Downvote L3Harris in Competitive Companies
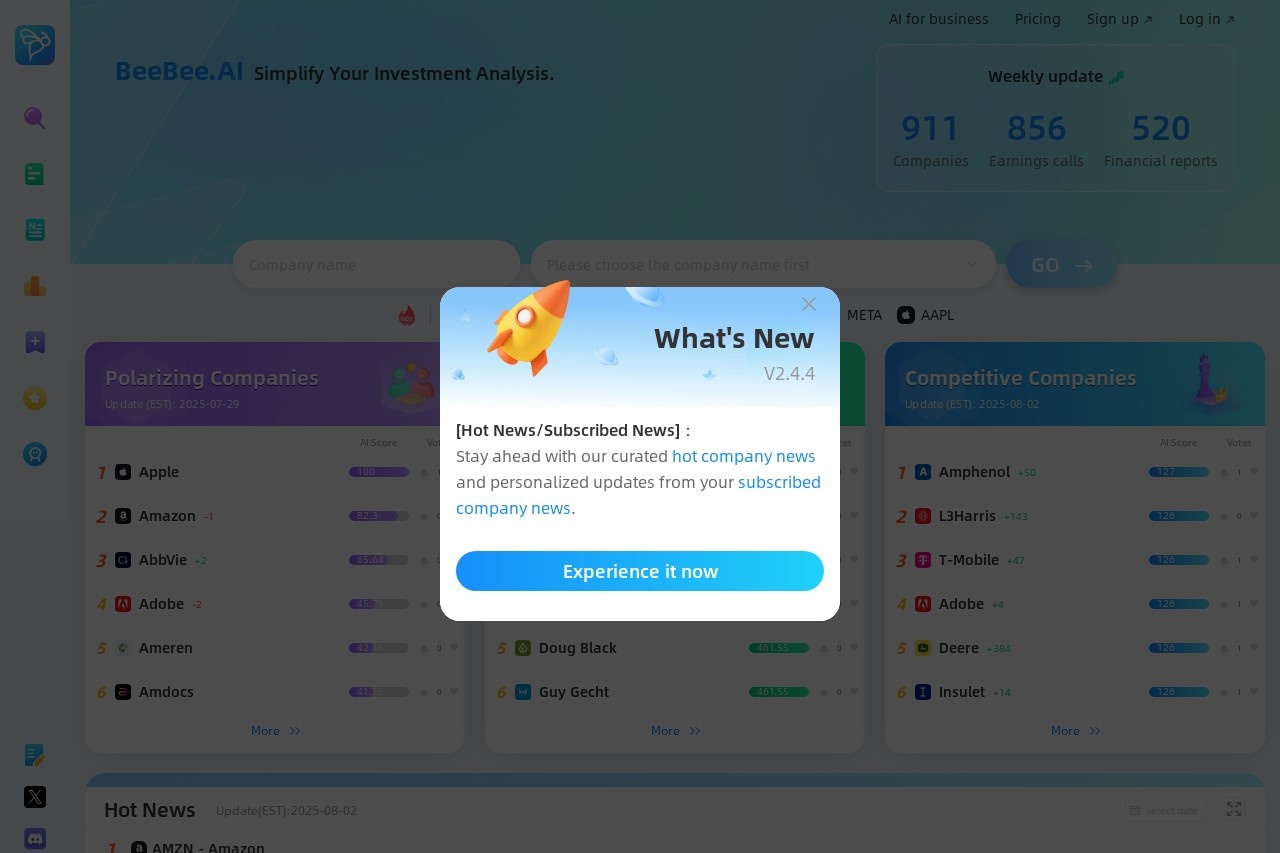1280x853 pixels. [x=1254, y=516]
